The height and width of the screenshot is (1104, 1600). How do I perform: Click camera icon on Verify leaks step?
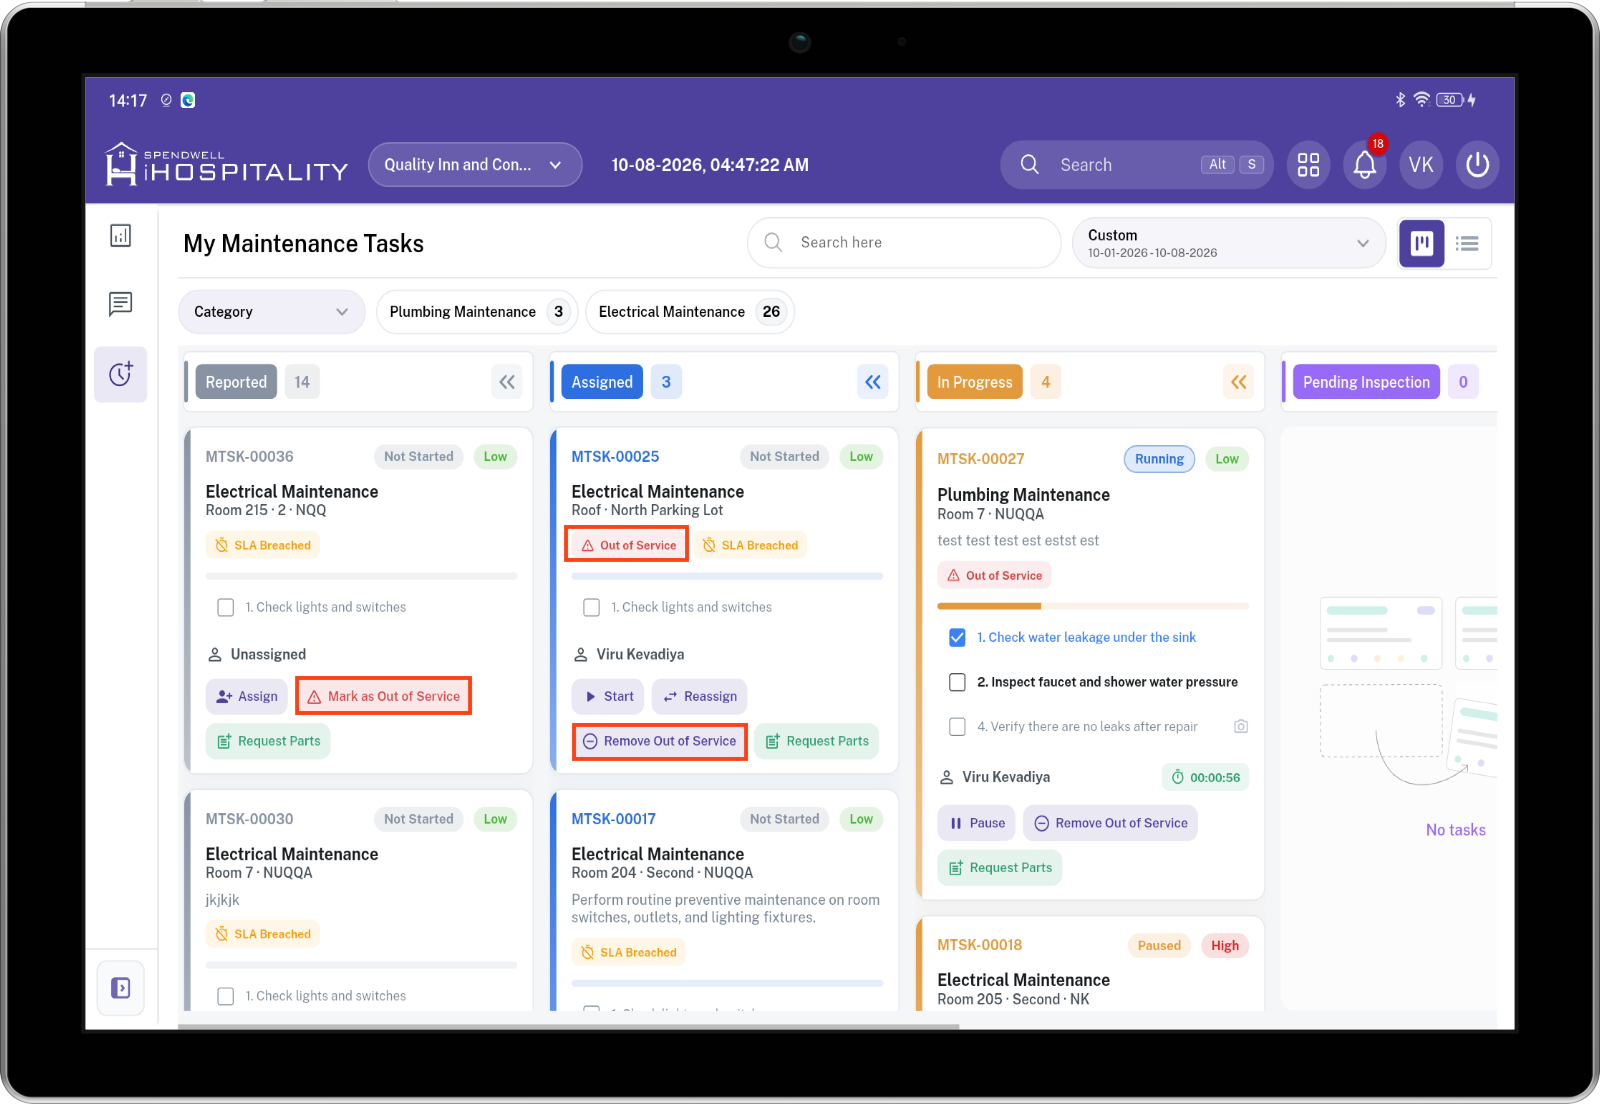point(1241,727)
